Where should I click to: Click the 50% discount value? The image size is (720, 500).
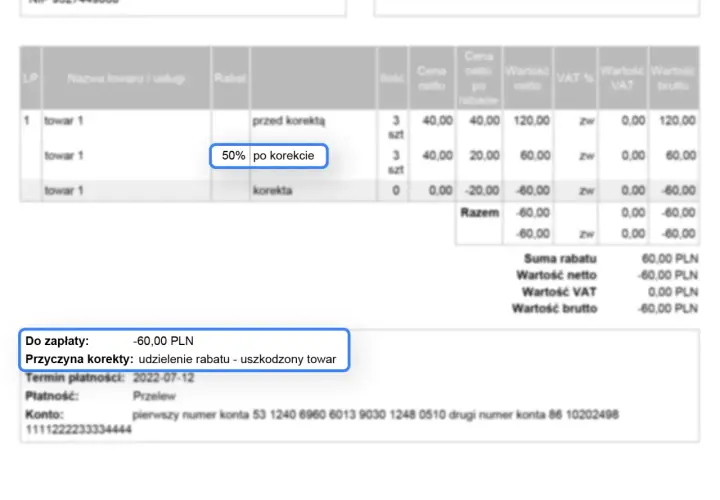pyautogui.click(x=233, y=156)
